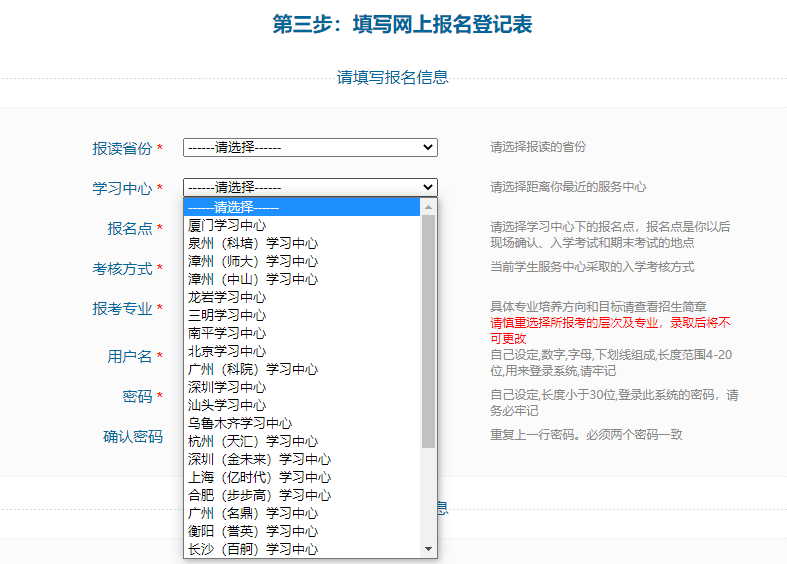Click the hint 当前学生服务中心采取的入学考核方式
This screenshot has width=787, height=564.
pyautogui.click(x=592, y=267)
